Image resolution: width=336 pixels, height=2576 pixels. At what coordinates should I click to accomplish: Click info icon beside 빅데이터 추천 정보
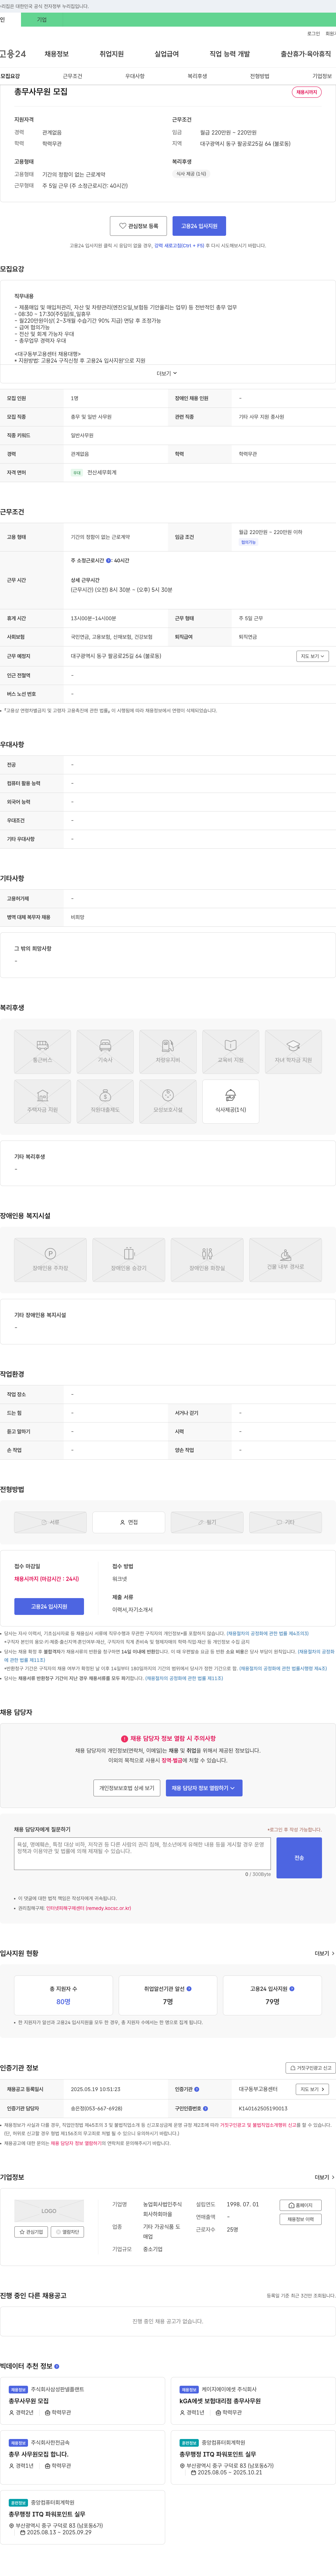[x=57, y=2366]
